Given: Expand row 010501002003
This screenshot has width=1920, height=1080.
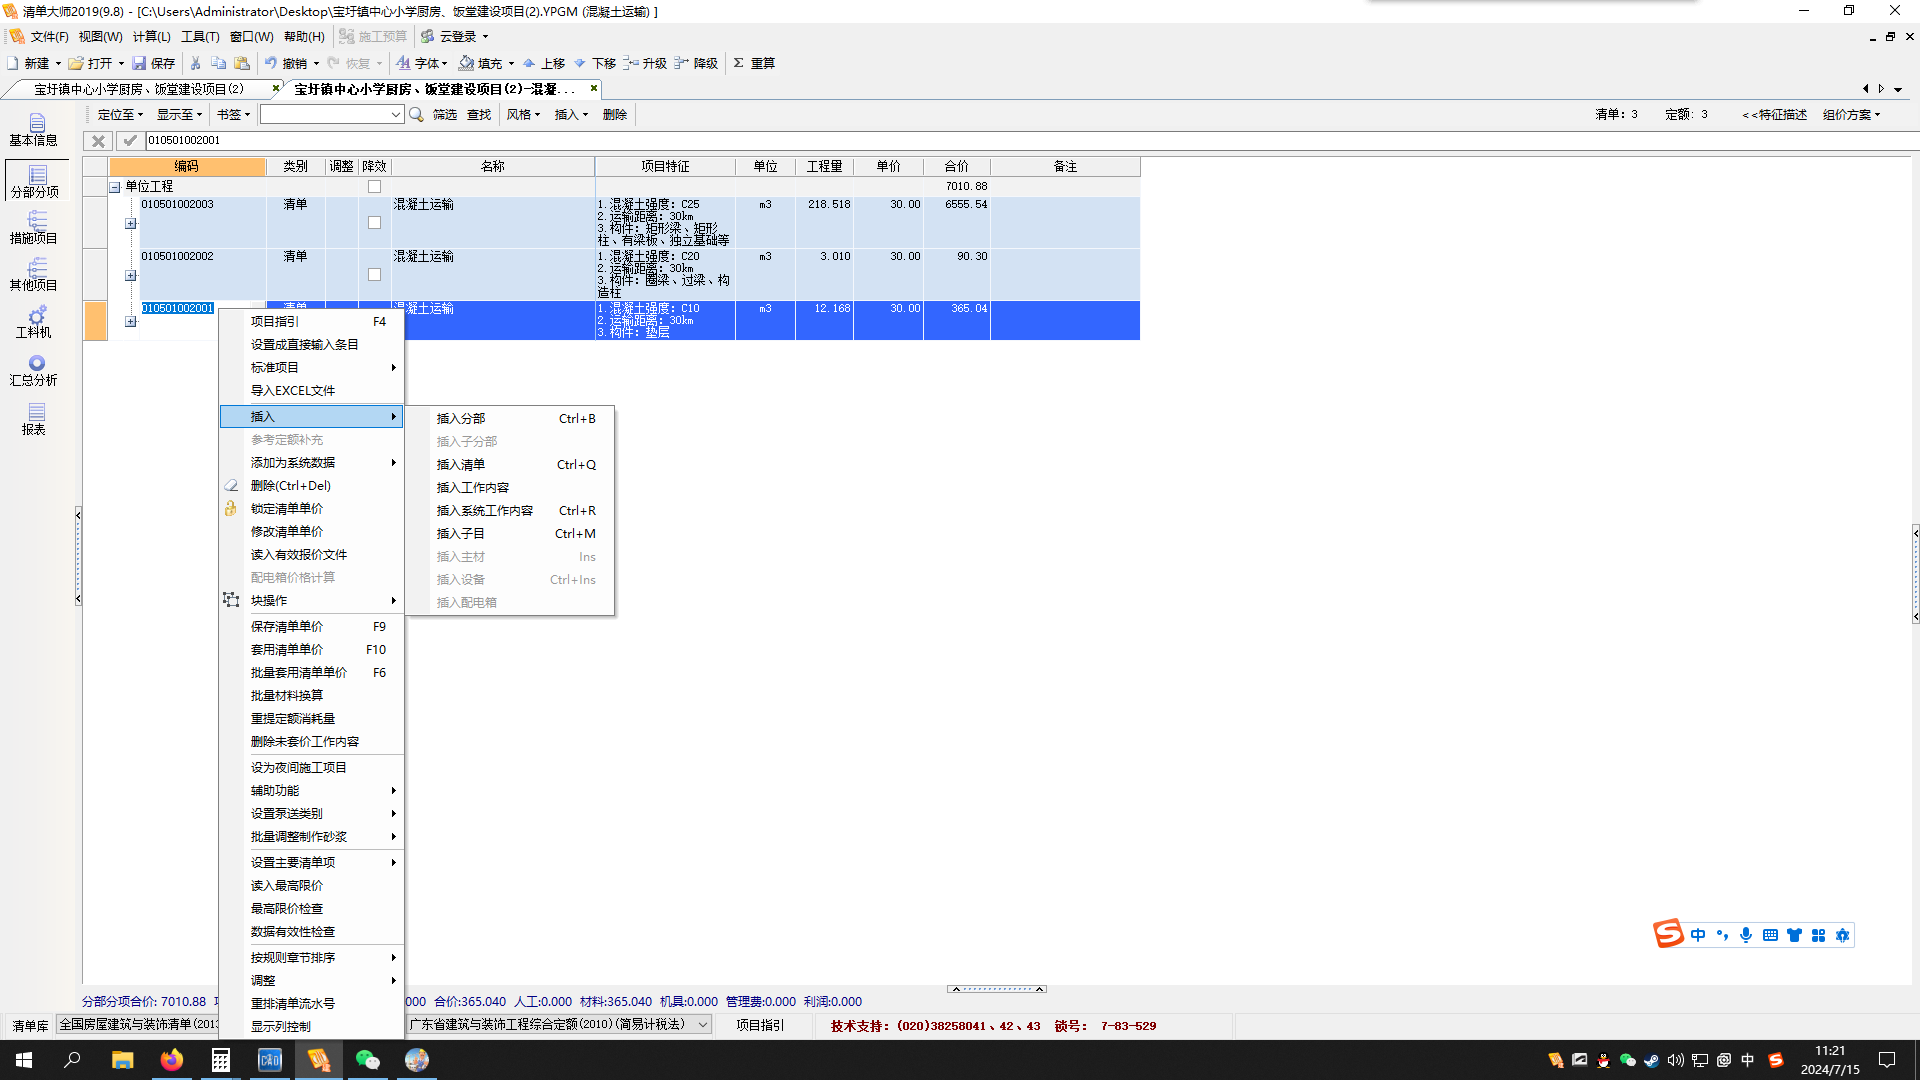Looking at the screenshot, I should pyautogui.click(x=130, y=224).
